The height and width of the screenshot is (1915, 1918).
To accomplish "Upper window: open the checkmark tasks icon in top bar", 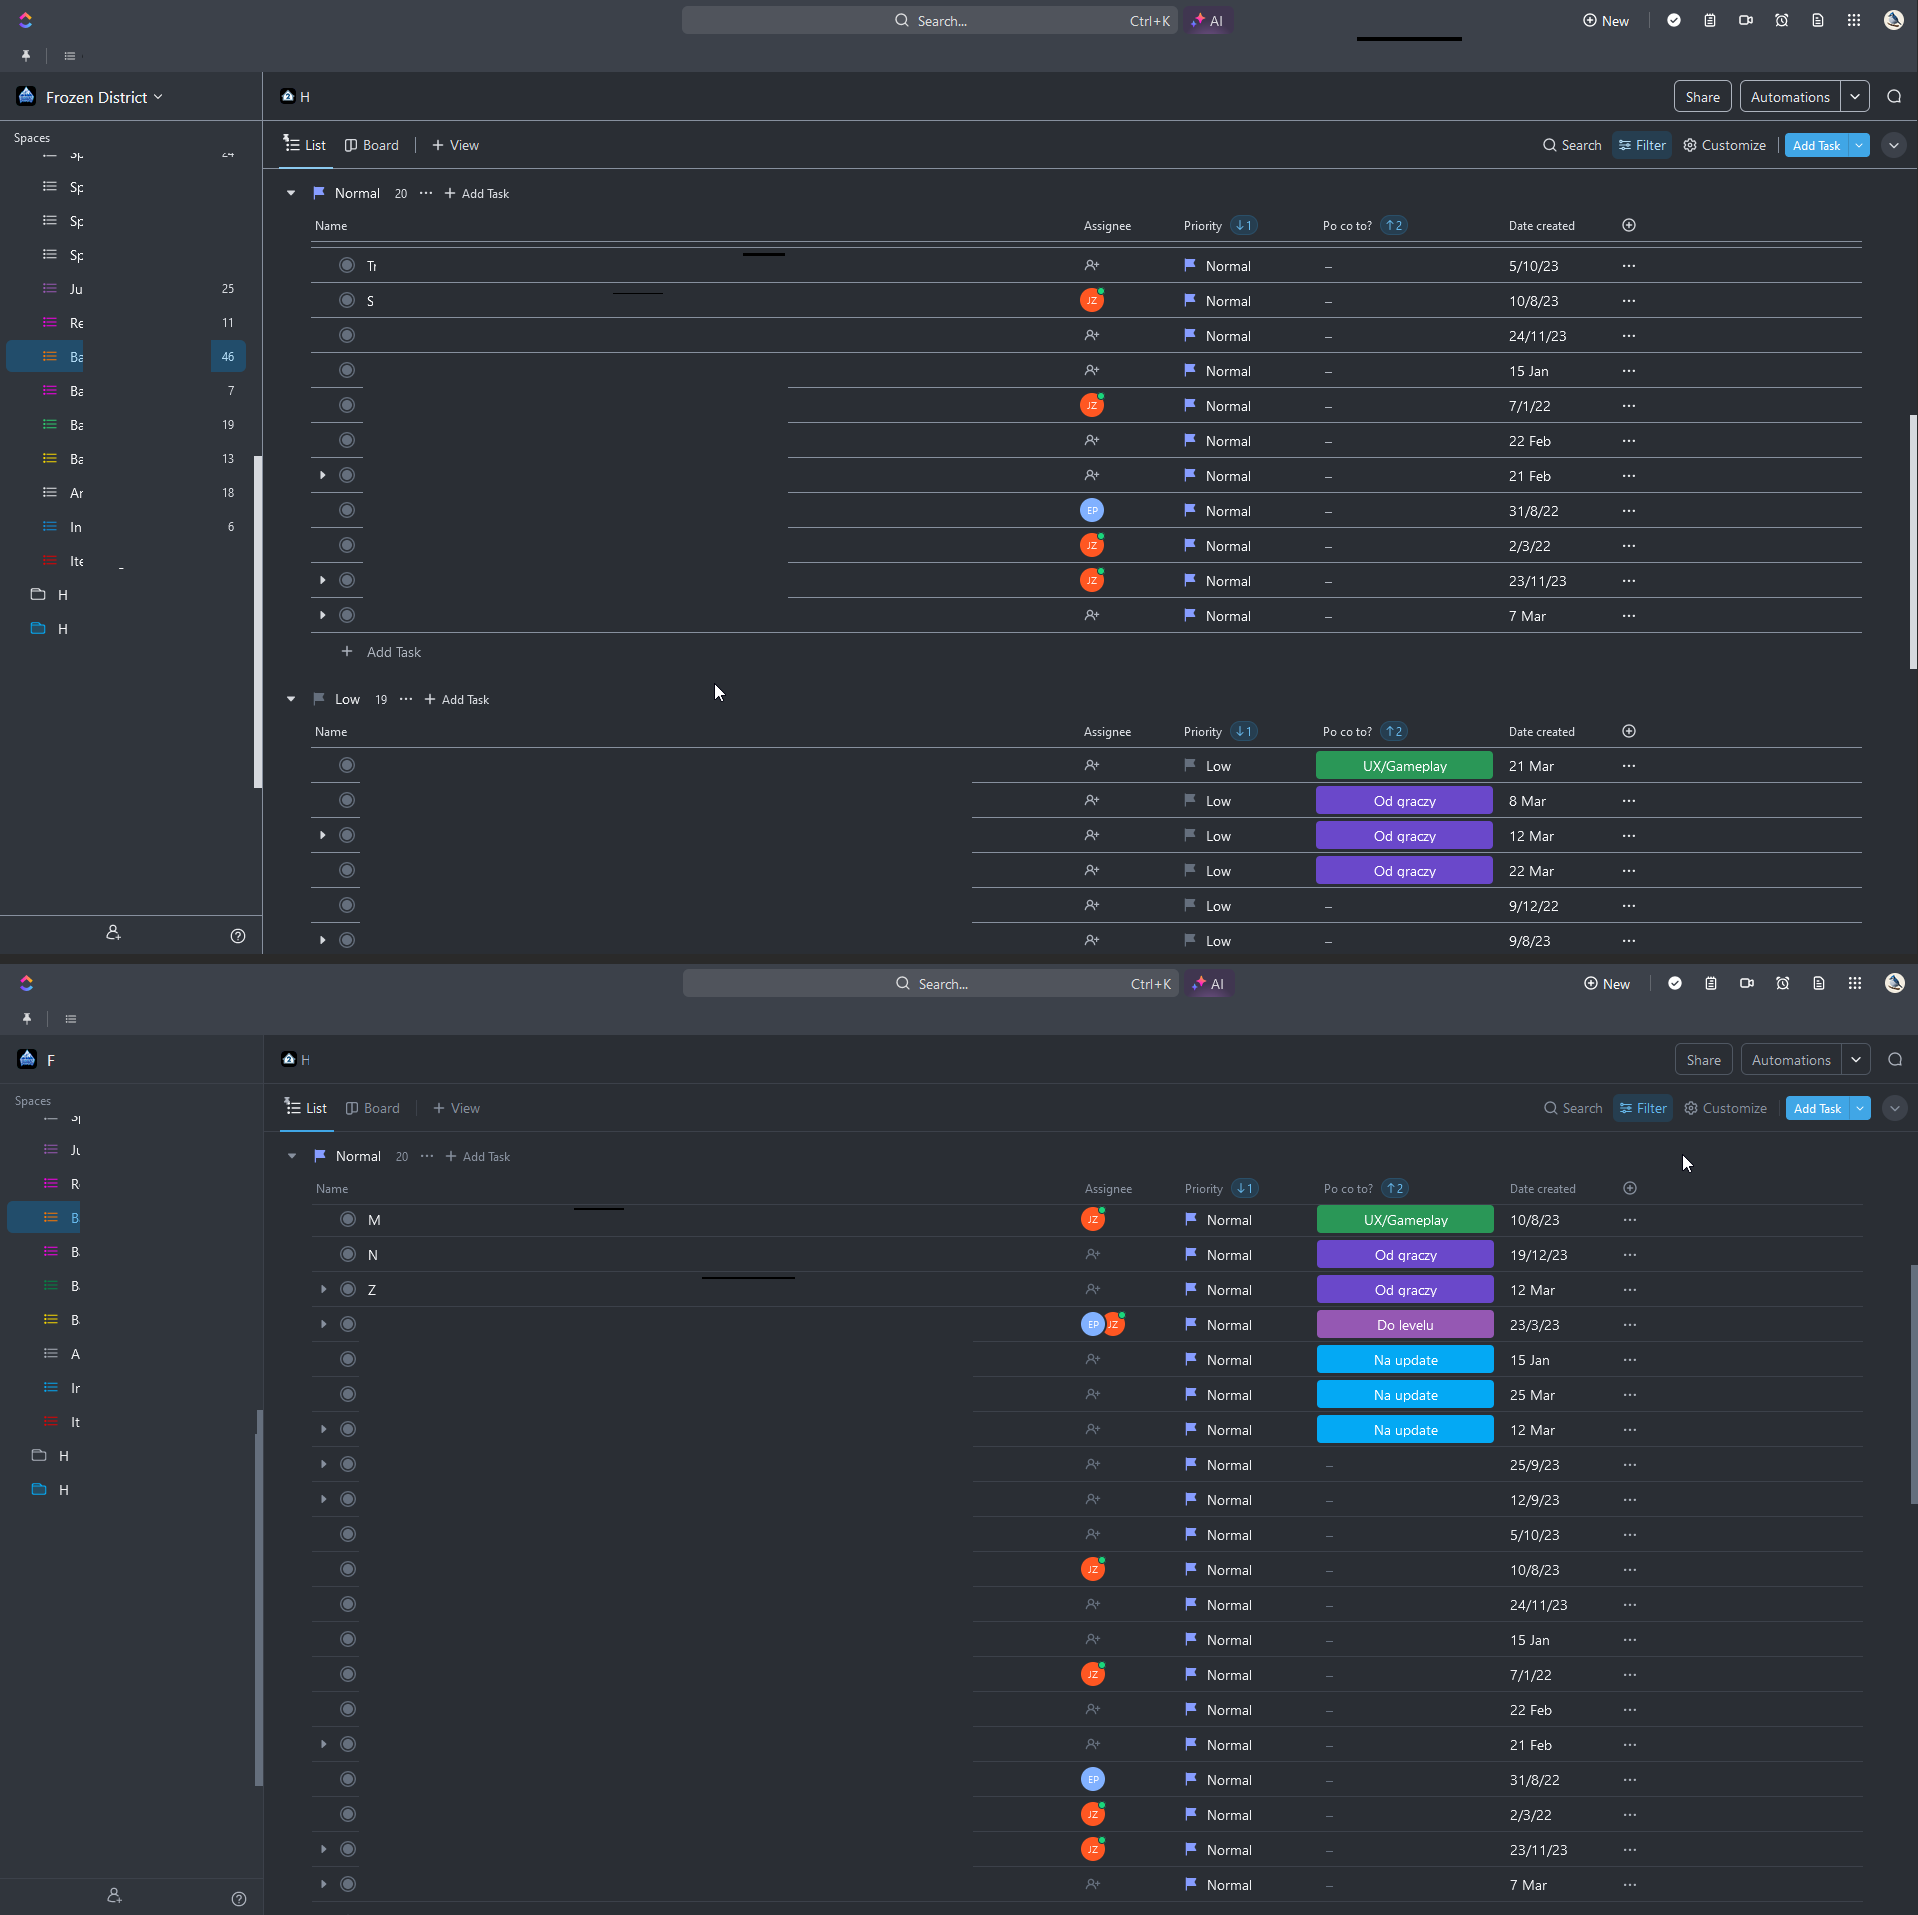I will pos(1674,20).
